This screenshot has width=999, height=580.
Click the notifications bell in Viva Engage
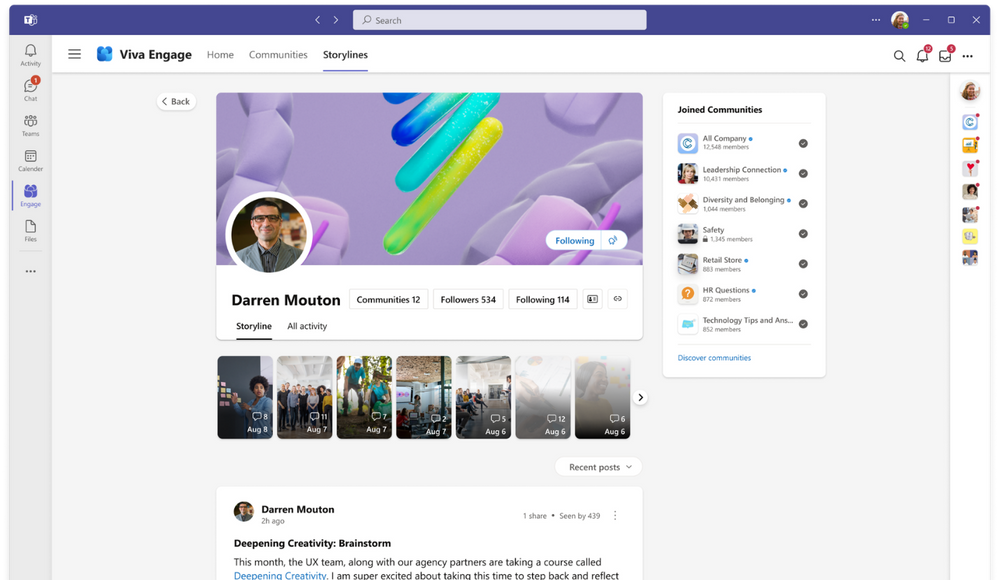[x=922, y=56]
